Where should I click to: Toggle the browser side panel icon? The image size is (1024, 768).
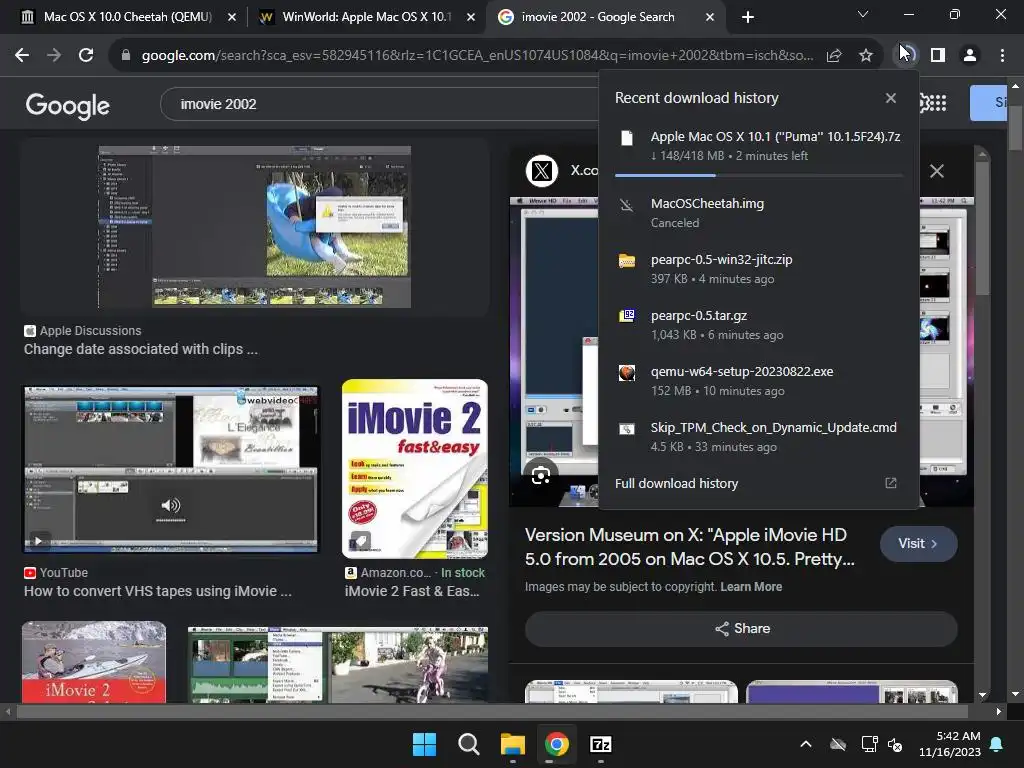click(x=938, y=56)
